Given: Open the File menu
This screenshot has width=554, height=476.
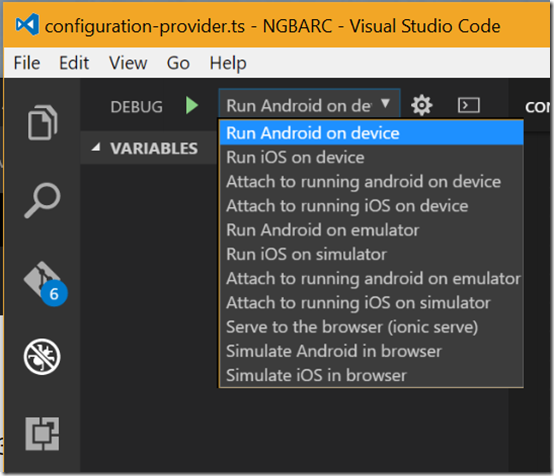Looking at the screenshot, I should (27, 63).
